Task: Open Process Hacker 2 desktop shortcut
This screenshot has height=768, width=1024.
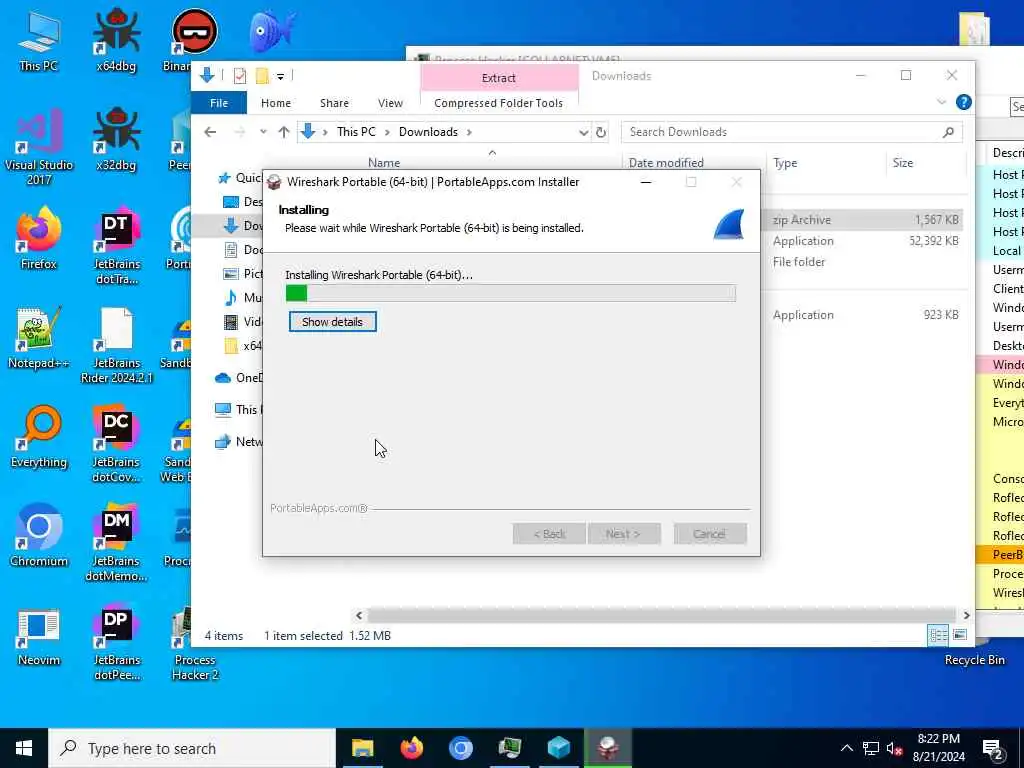Action: coord(195,643)
